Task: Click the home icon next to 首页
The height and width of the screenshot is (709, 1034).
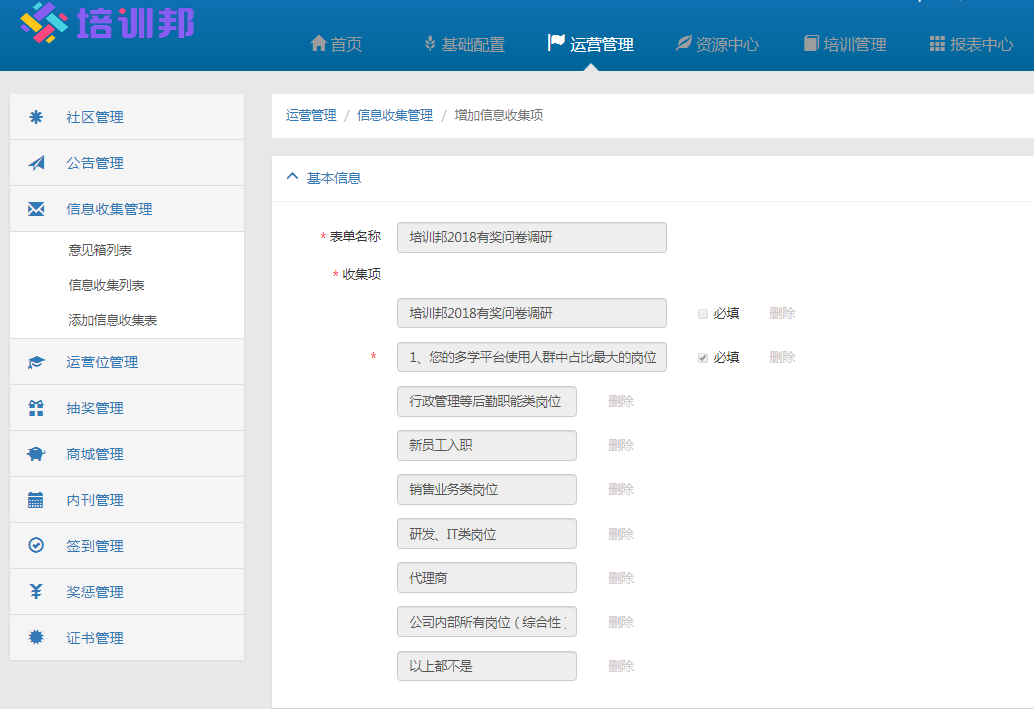Action: (x=319, y=44)
